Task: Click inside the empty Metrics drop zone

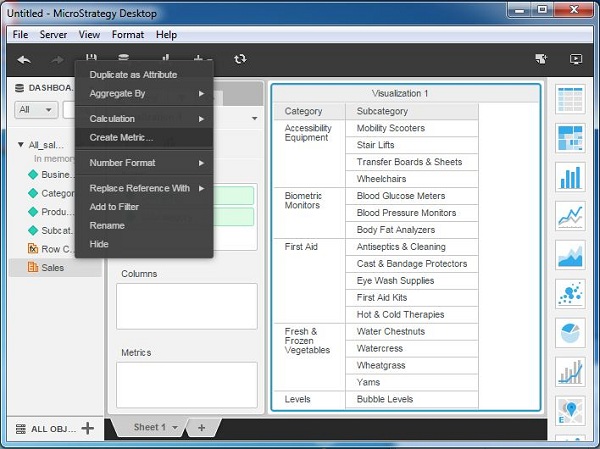Action: point(186,384)
